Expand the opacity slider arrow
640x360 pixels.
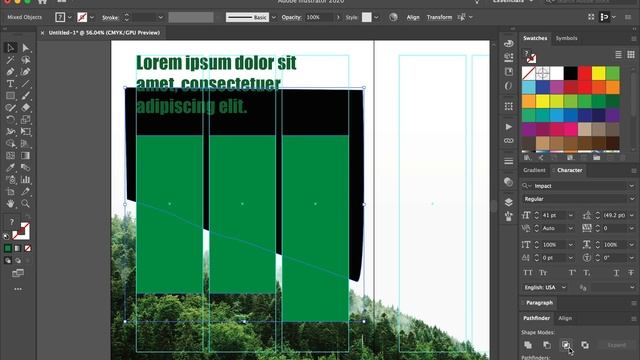click(338, 17)
